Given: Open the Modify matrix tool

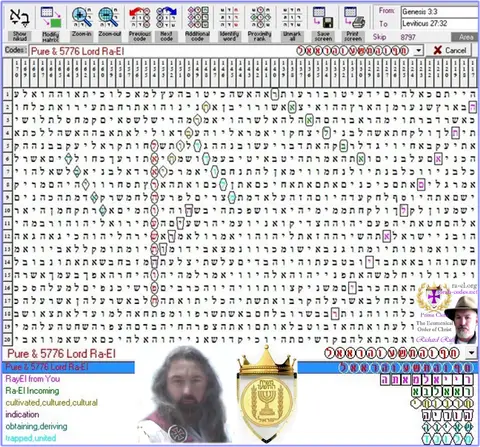Looking at the screenshot, I should (51, 18).
